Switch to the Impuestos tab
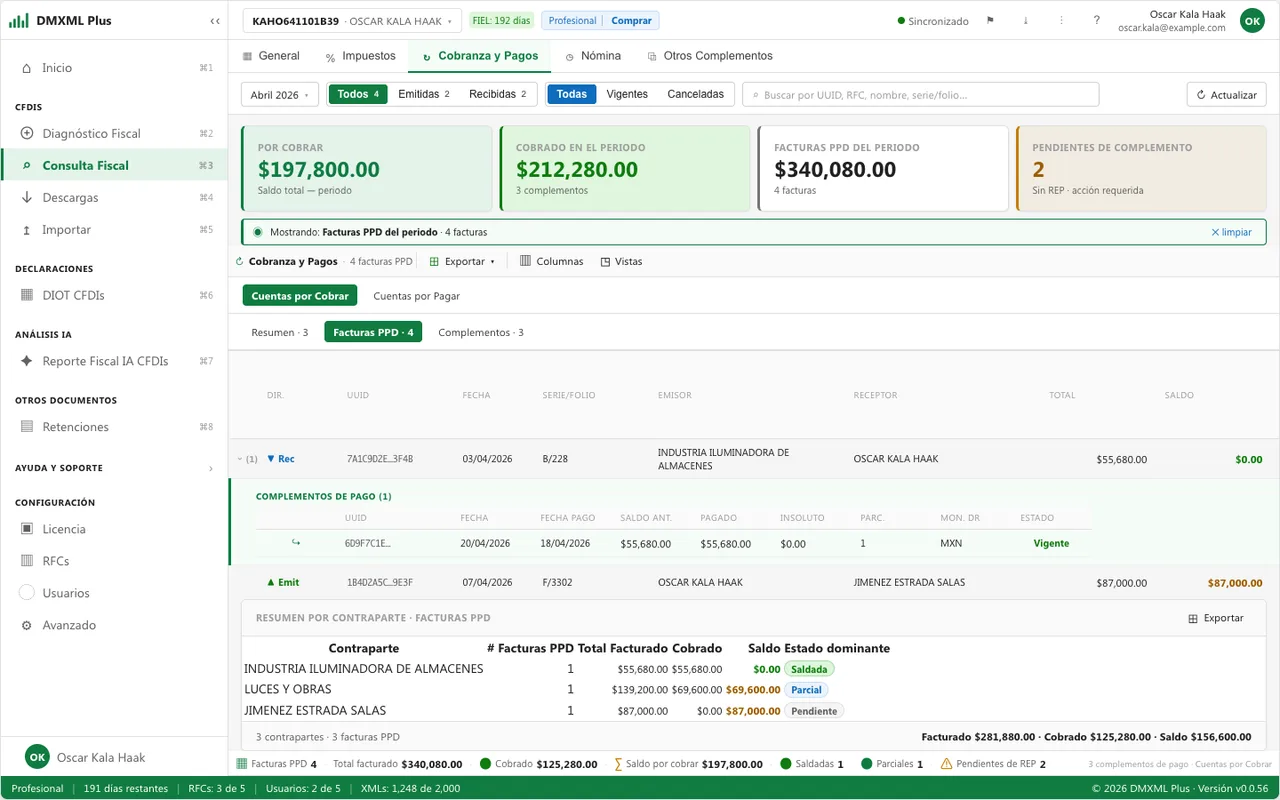Image resolution: width=1280 pixels, height=800 pixels. point(360,56)
